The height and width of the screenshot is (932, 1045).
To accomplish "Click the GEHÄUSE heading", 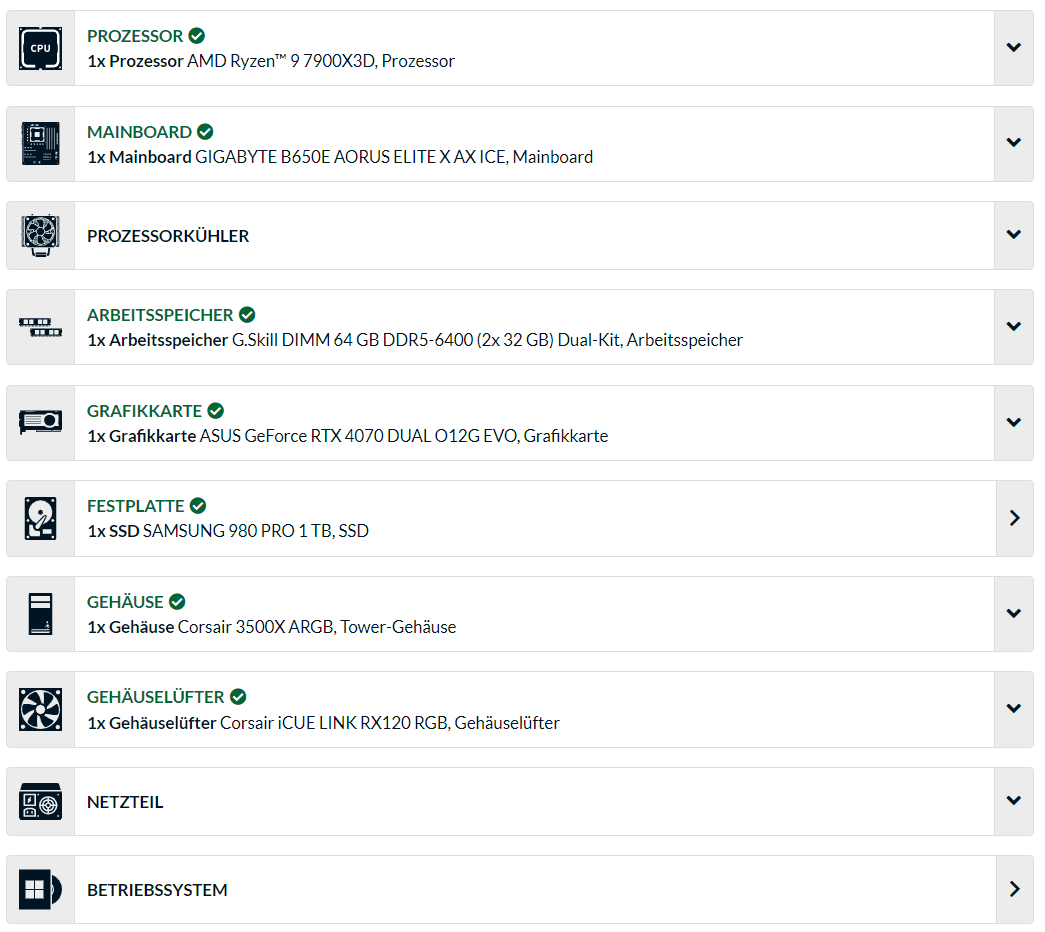I will (x=125, y=602).
